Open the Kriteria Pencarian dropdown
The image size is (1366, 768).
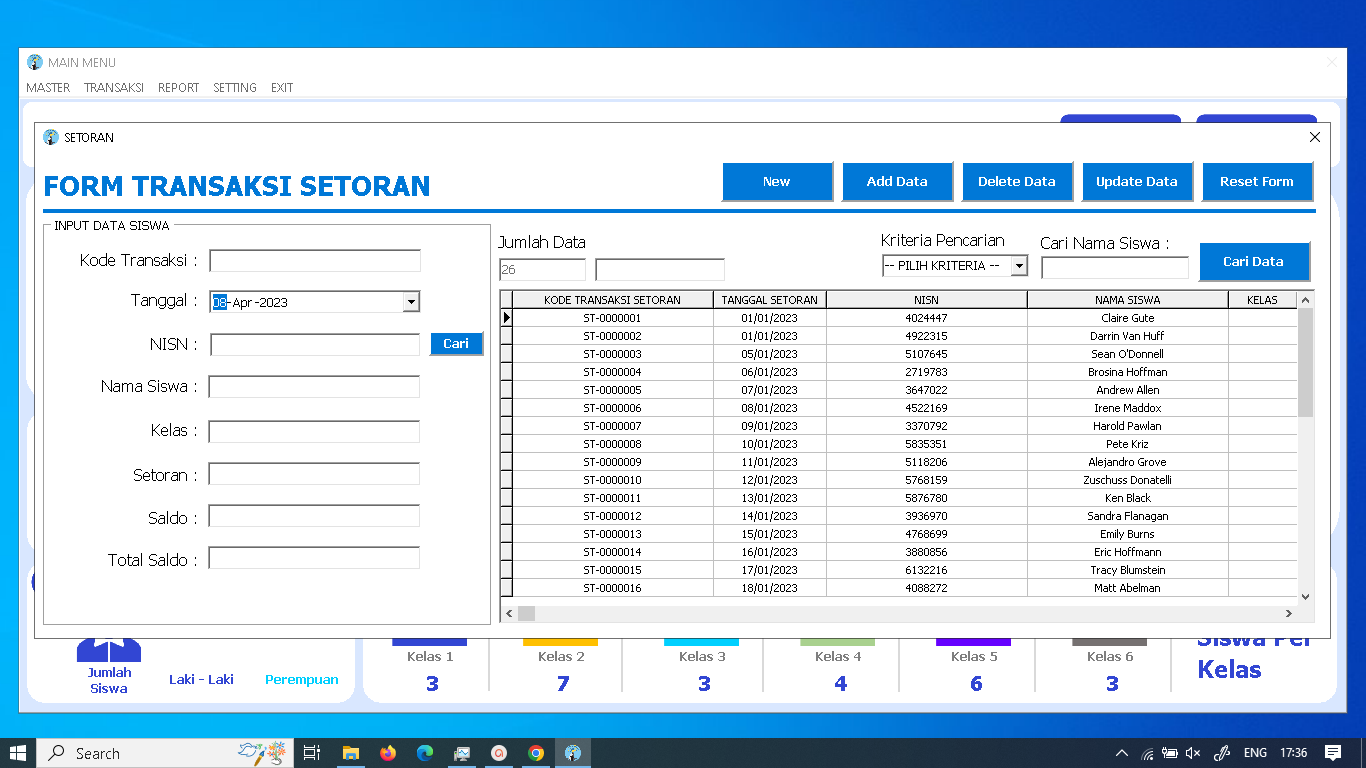pyautogui.click(x=1019, y=265)
